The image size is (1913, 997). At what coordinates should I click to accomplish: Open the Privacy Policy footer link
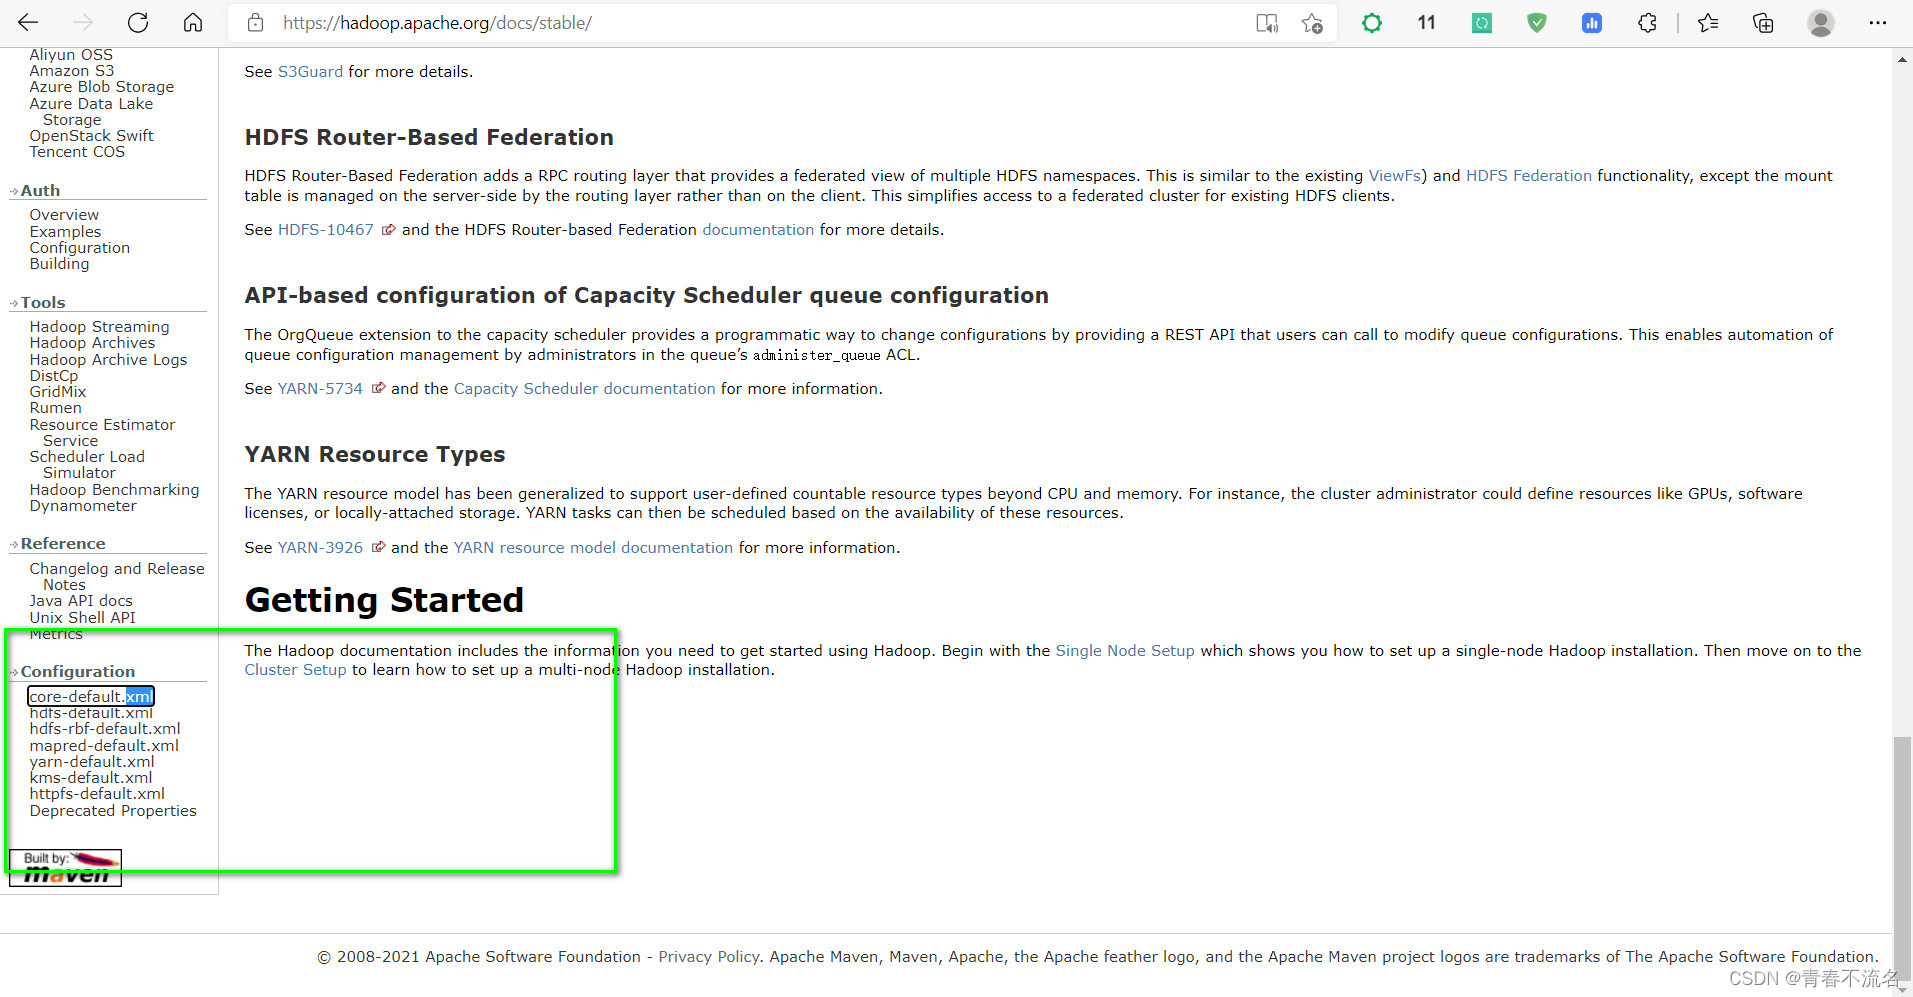709,957
